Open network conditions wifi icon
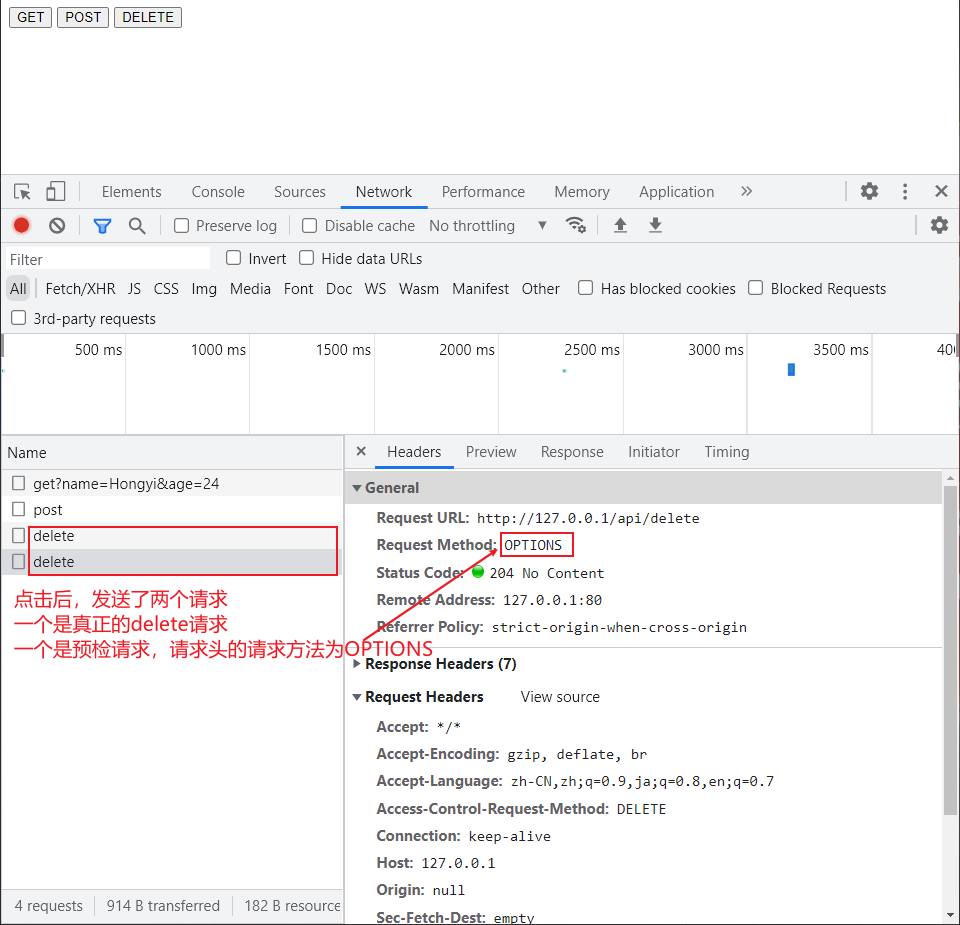 (x=576, y=225)
